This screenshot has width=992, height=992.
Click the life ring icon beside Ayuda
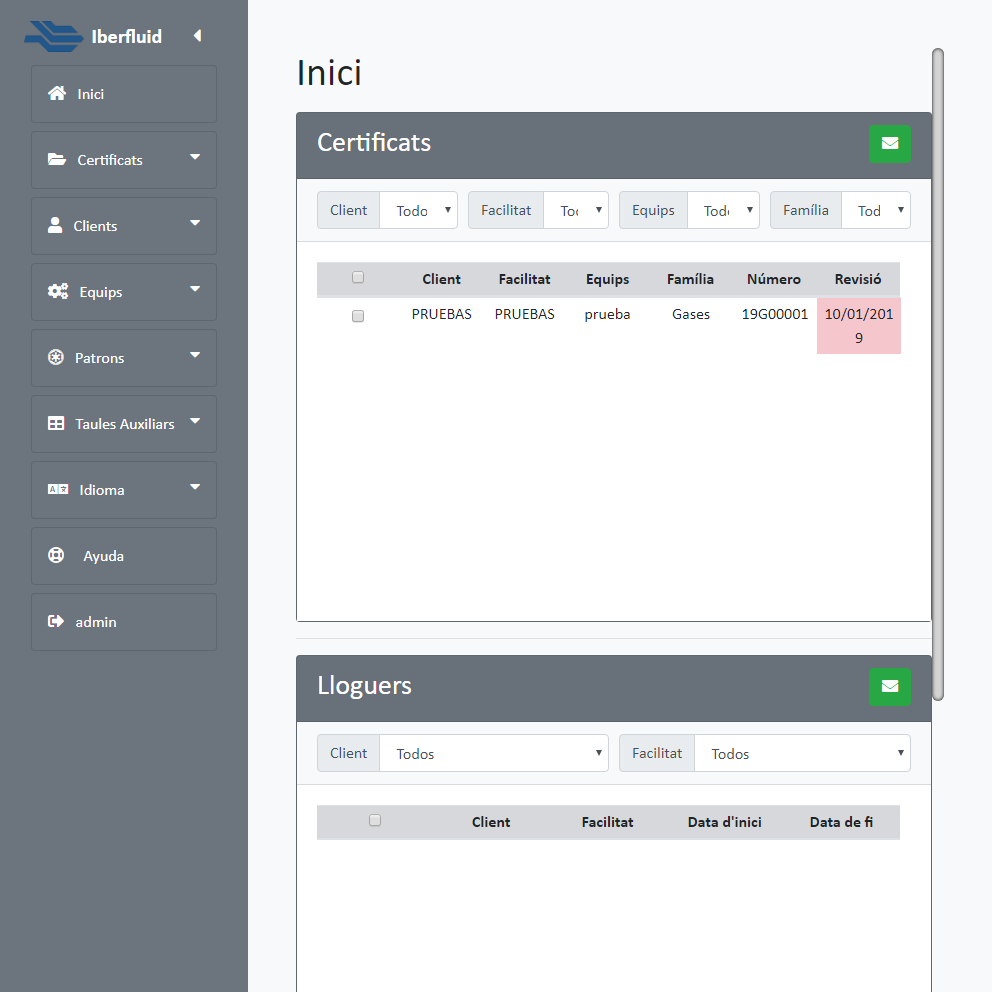tap(56, 556)
